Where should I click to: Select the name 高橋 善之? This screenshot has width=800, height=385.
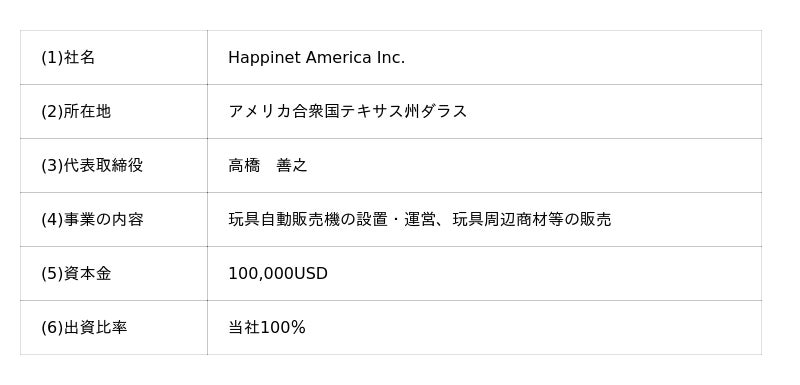pyautogui.click(x=268, y=166)
